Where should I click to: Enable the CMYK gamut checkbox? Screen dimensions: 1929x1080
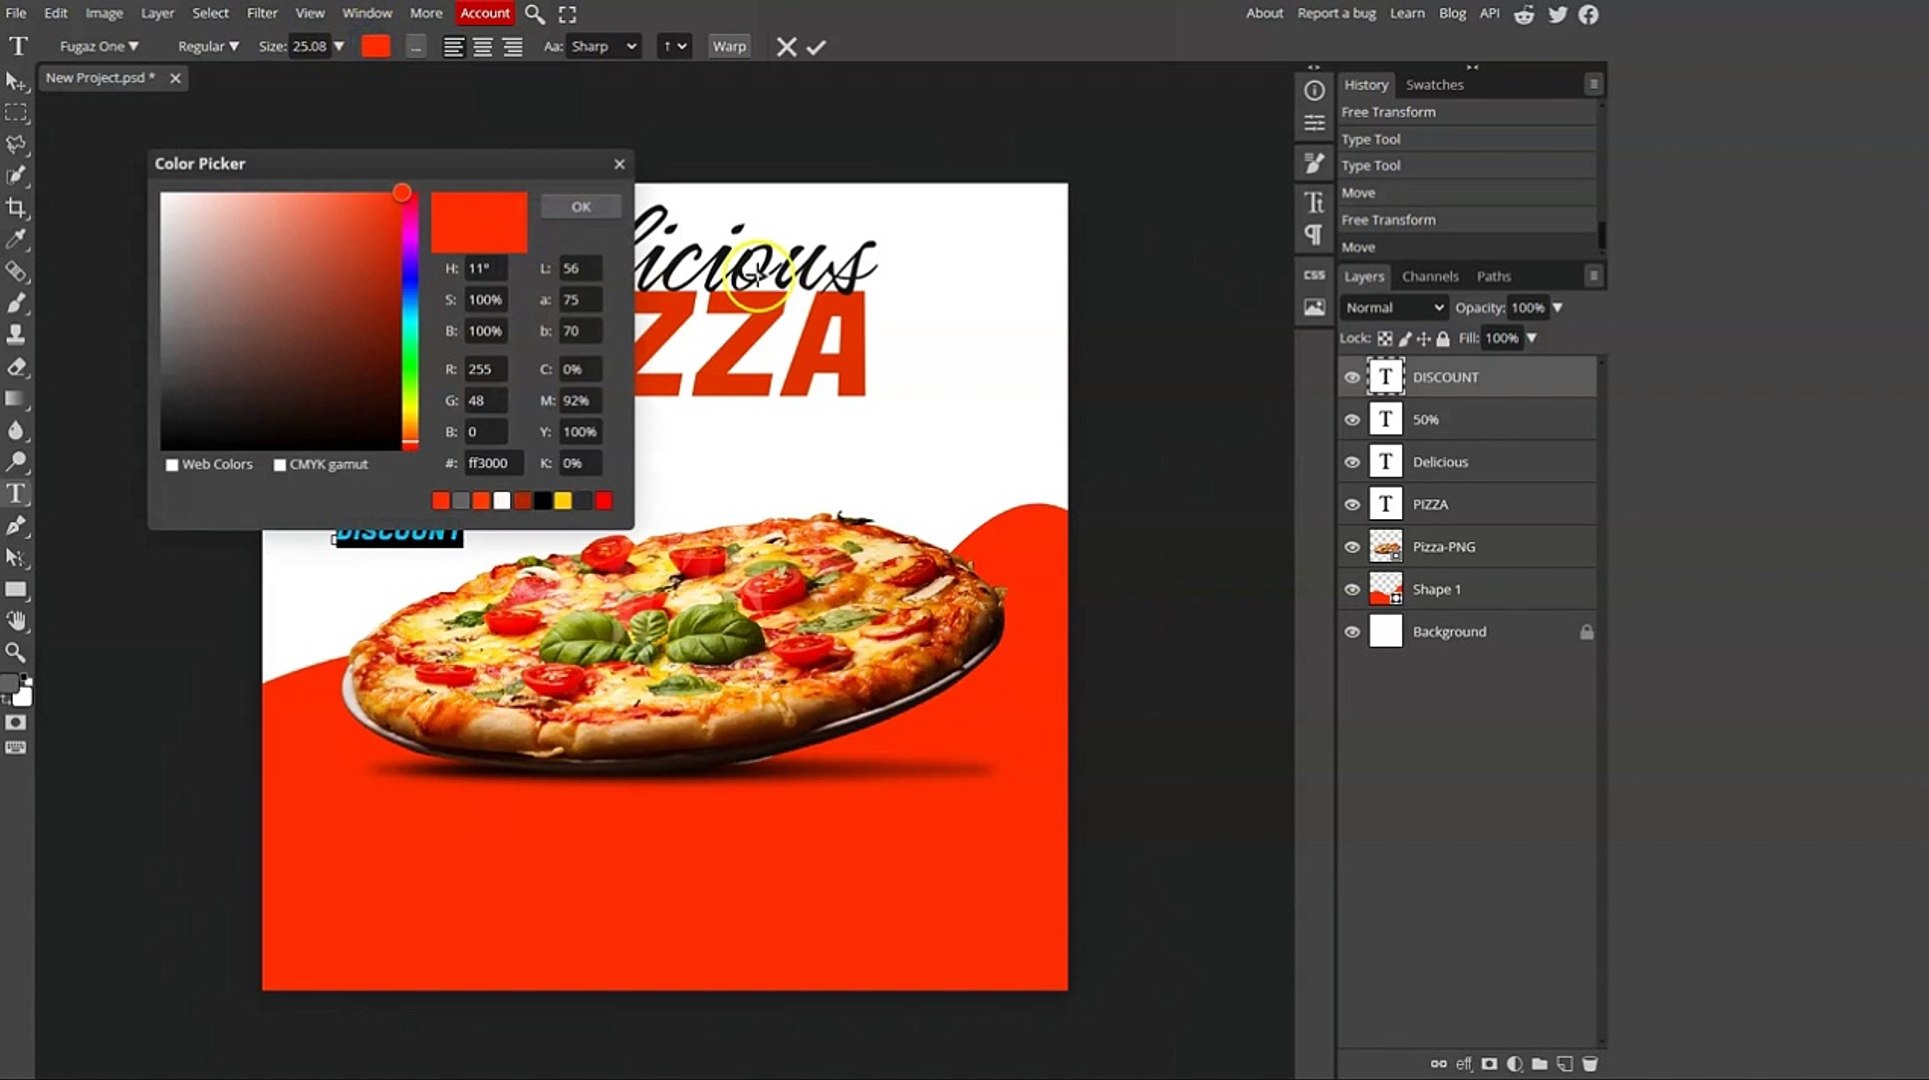pyautogui.click(x=280, y=464)
